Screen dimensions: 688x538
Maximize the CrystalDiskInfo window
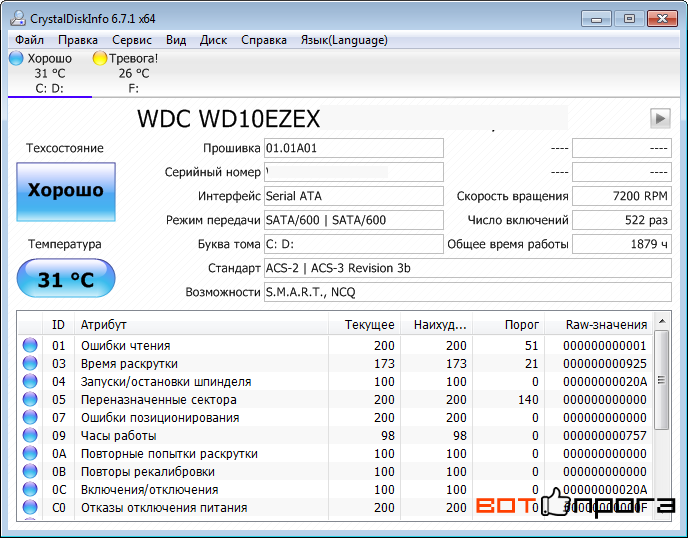pos(629,19)
